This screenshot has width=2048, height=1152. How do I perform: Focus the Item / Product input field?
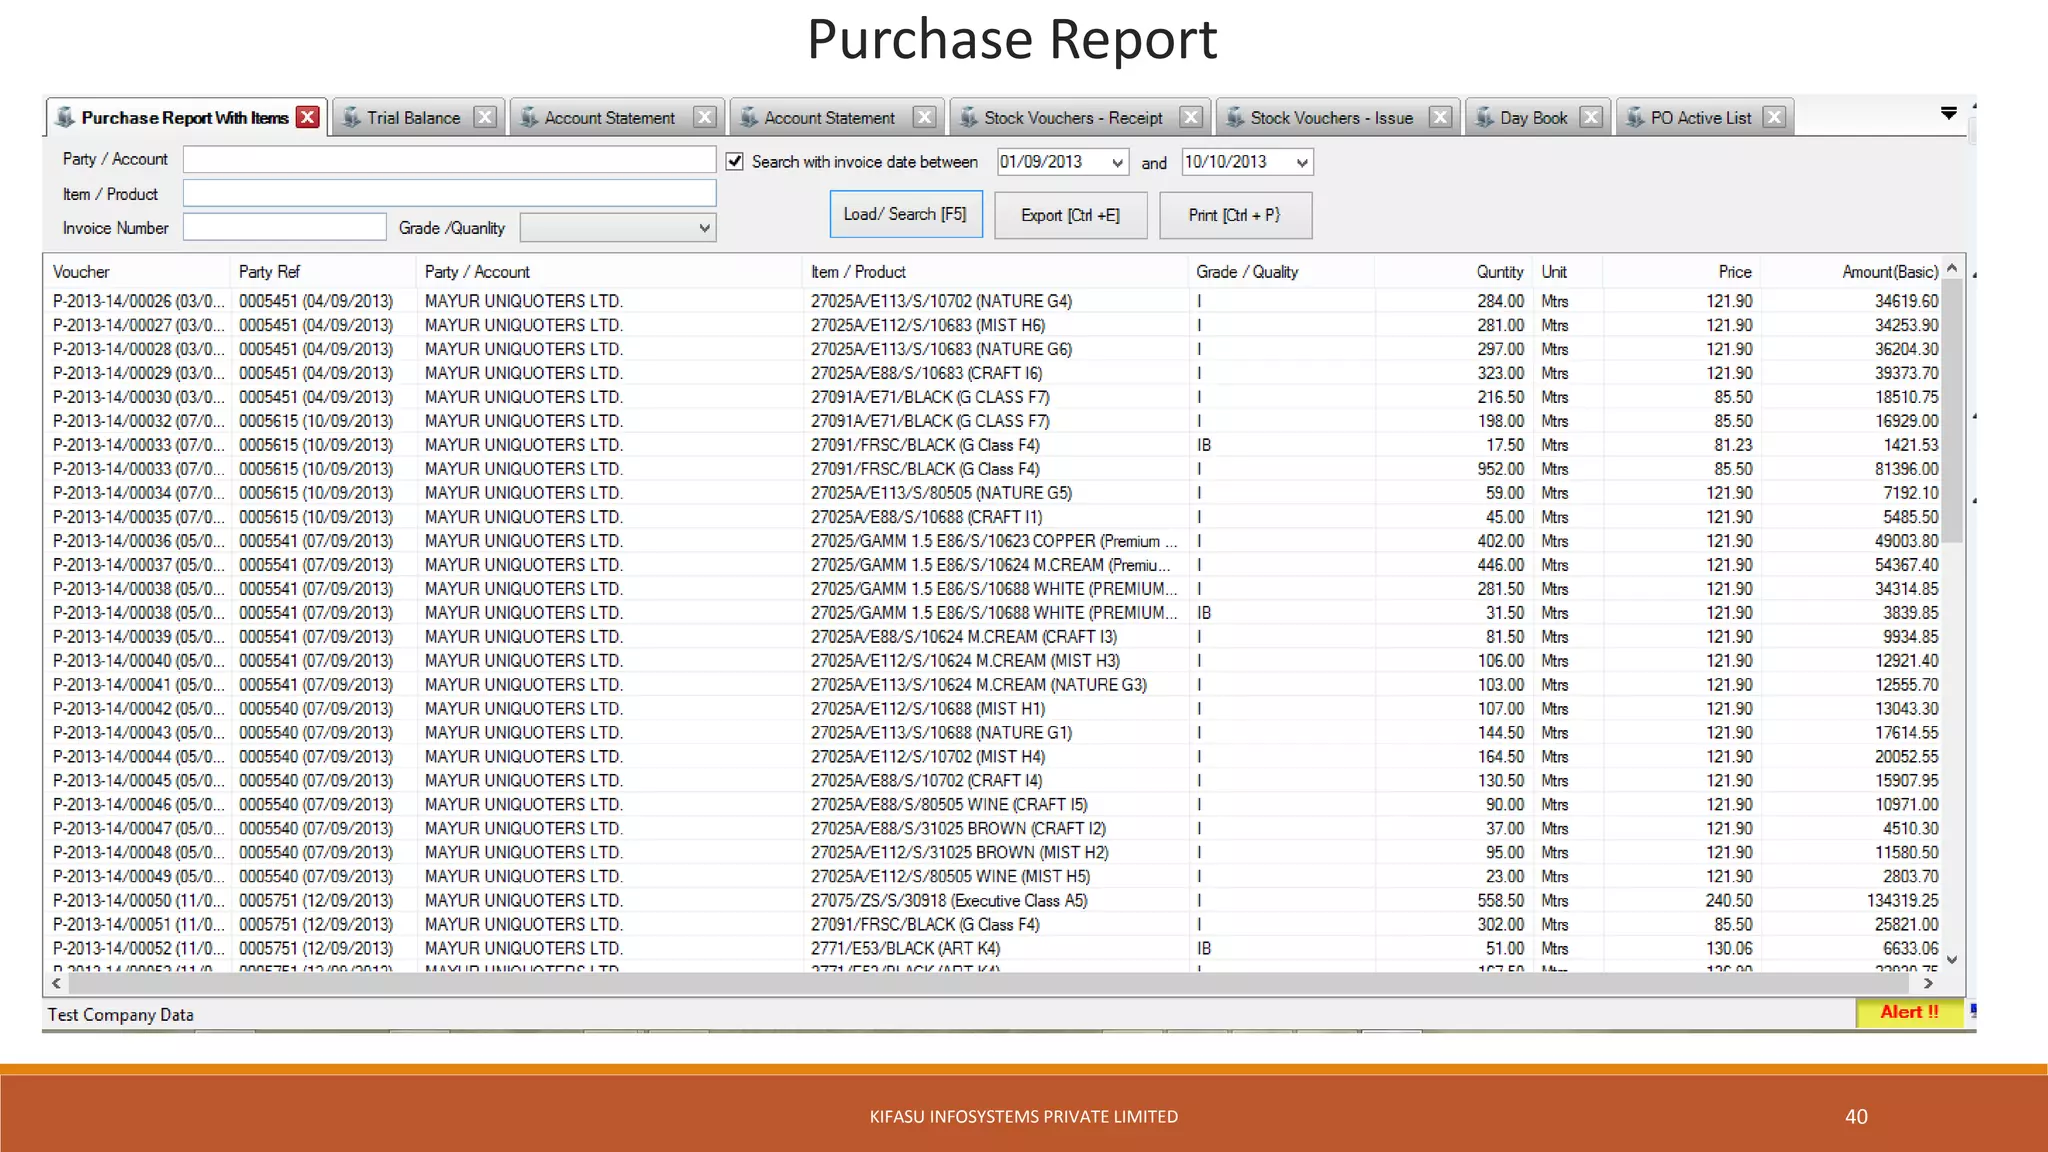pos(449,193)
